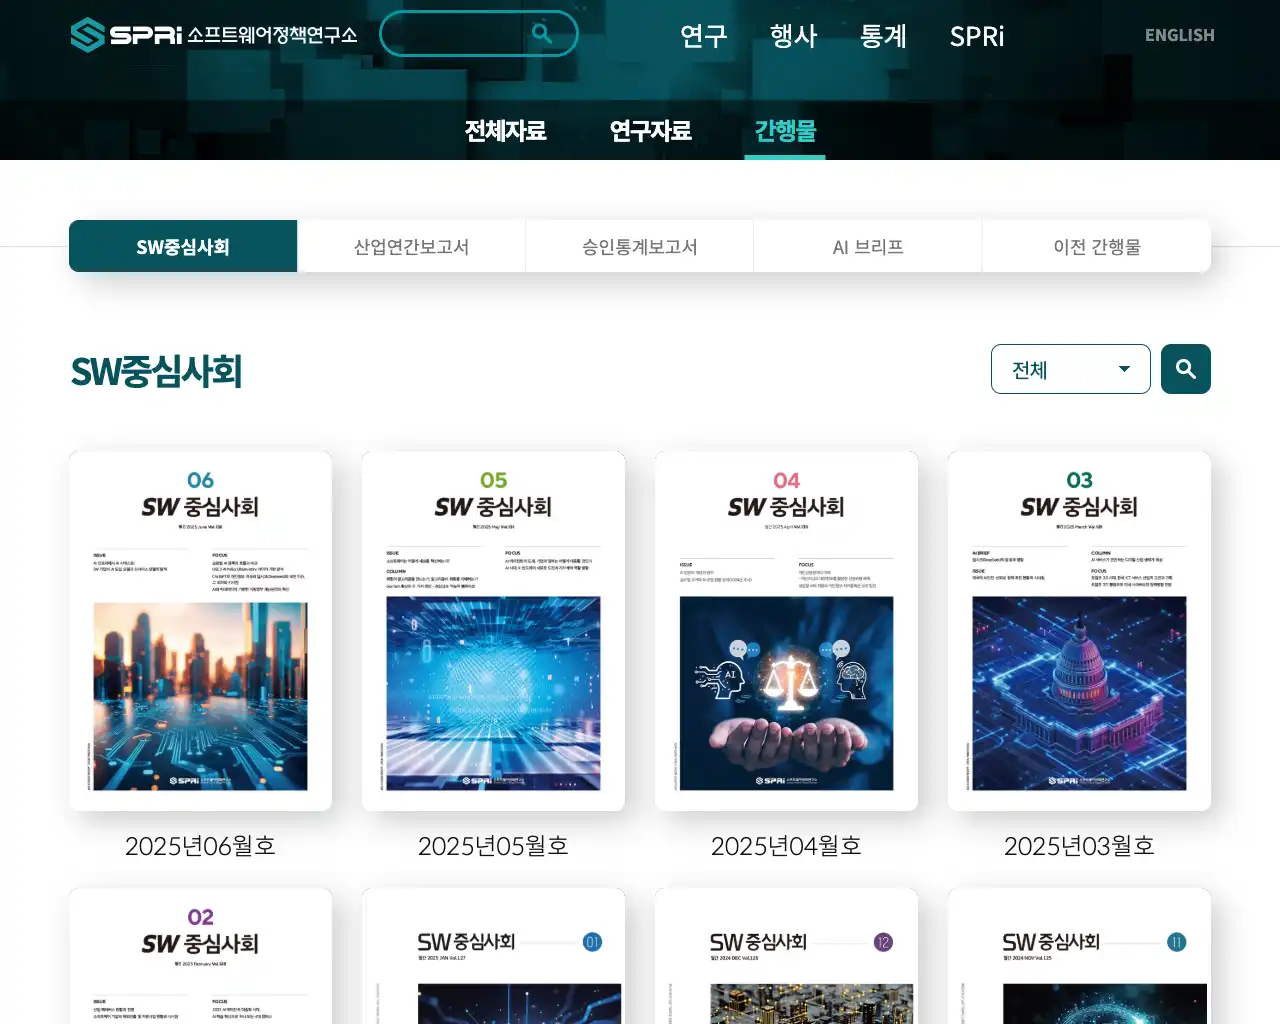Viewport: 1280px width, 1024px height.
Task: Select the 간행물 sub-menu
Action: [785, 131]
